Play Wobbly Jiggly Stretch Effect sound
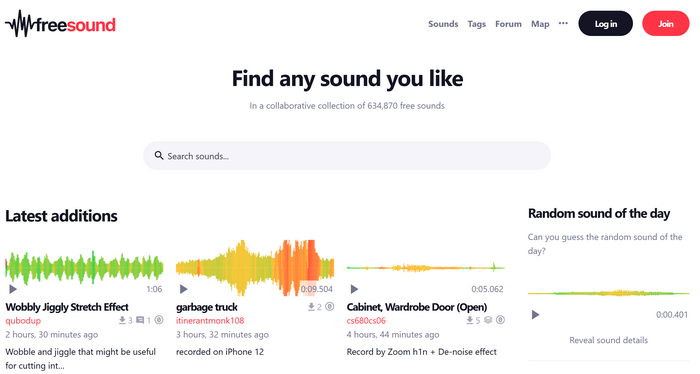 [x=13, y=289]
